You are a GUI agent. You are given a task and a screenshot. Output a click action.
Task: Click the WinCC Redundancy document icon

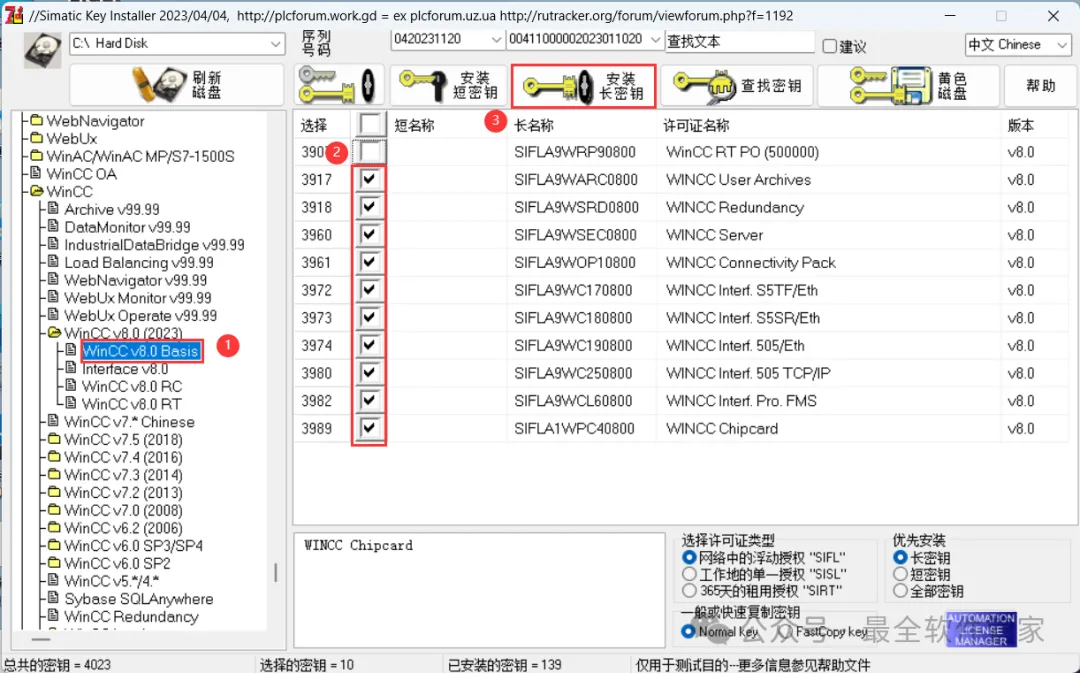coord(54,617)
